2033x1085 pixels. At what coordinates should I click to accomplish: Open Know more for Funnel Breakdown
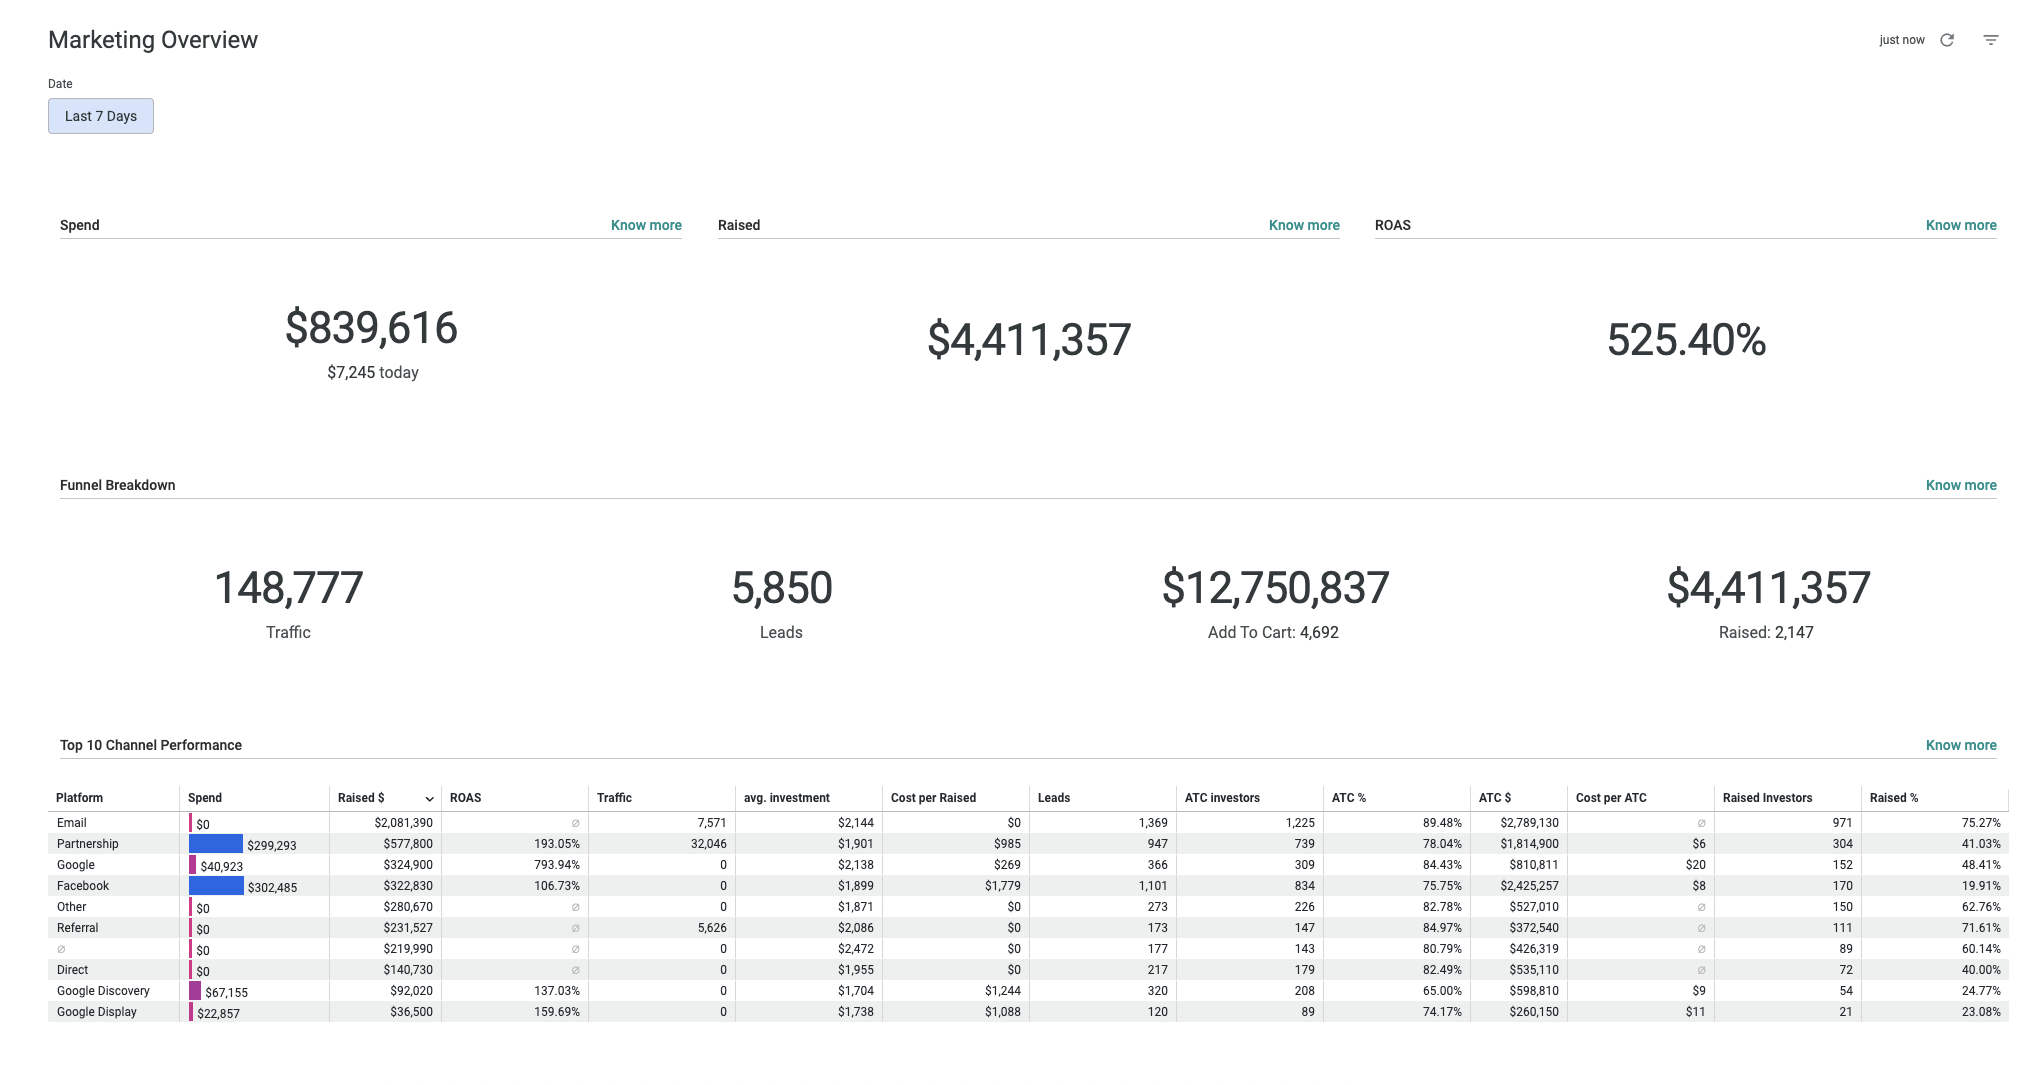coord(1960,485)
